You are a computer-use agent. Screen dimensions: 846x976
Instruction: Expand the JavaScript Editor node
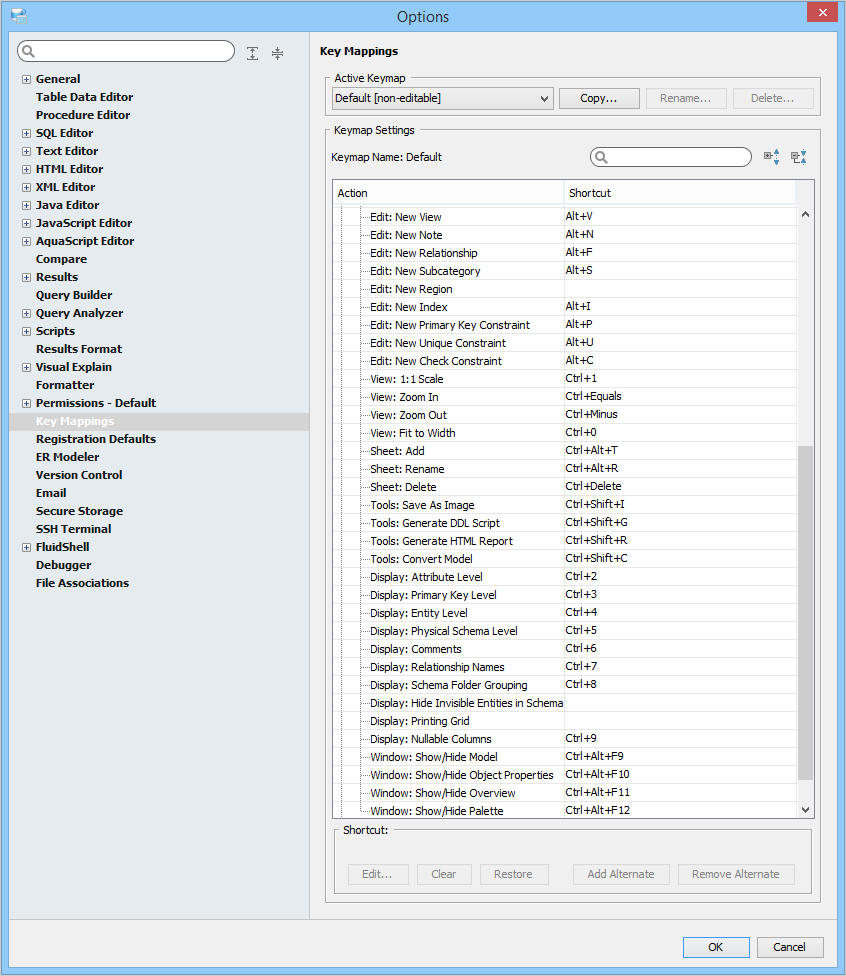[26, 223]
